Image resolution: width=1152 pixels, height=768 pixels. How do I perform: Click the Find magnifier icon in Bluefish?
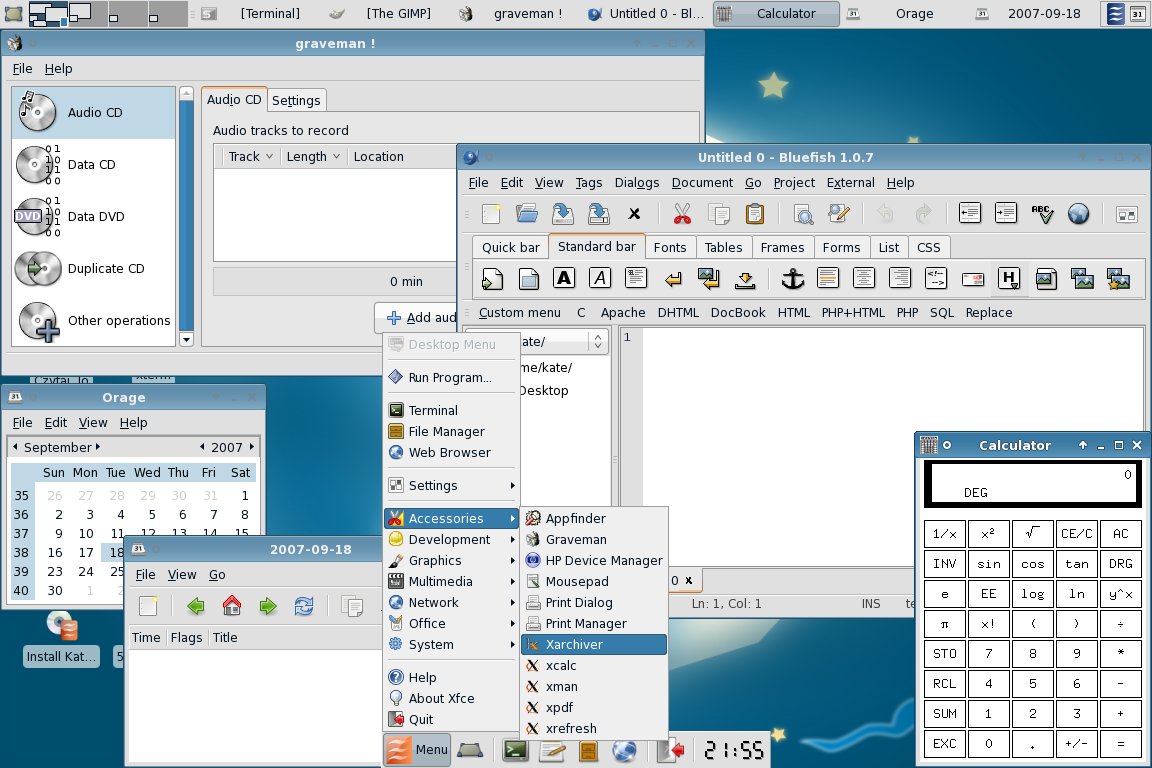[804, 214]
